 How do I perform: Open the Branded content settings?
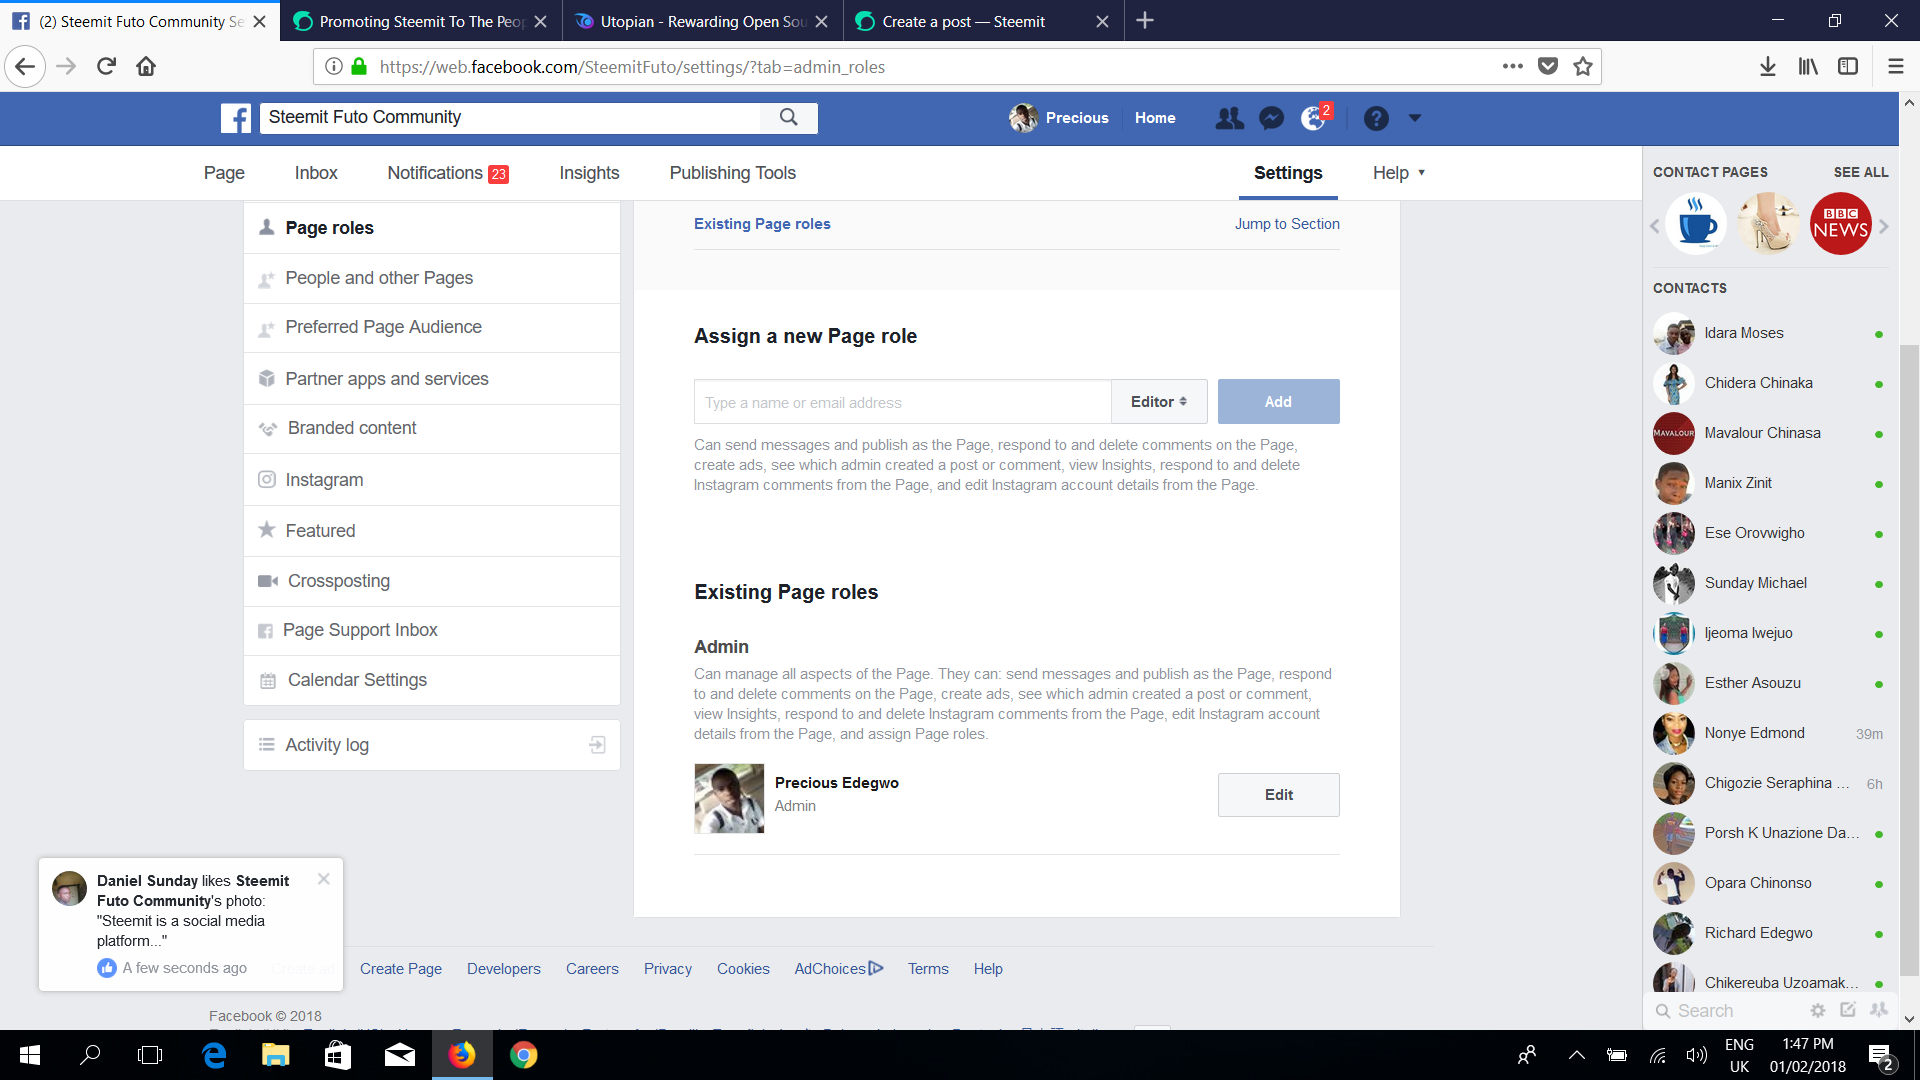[x=352, y=428]
